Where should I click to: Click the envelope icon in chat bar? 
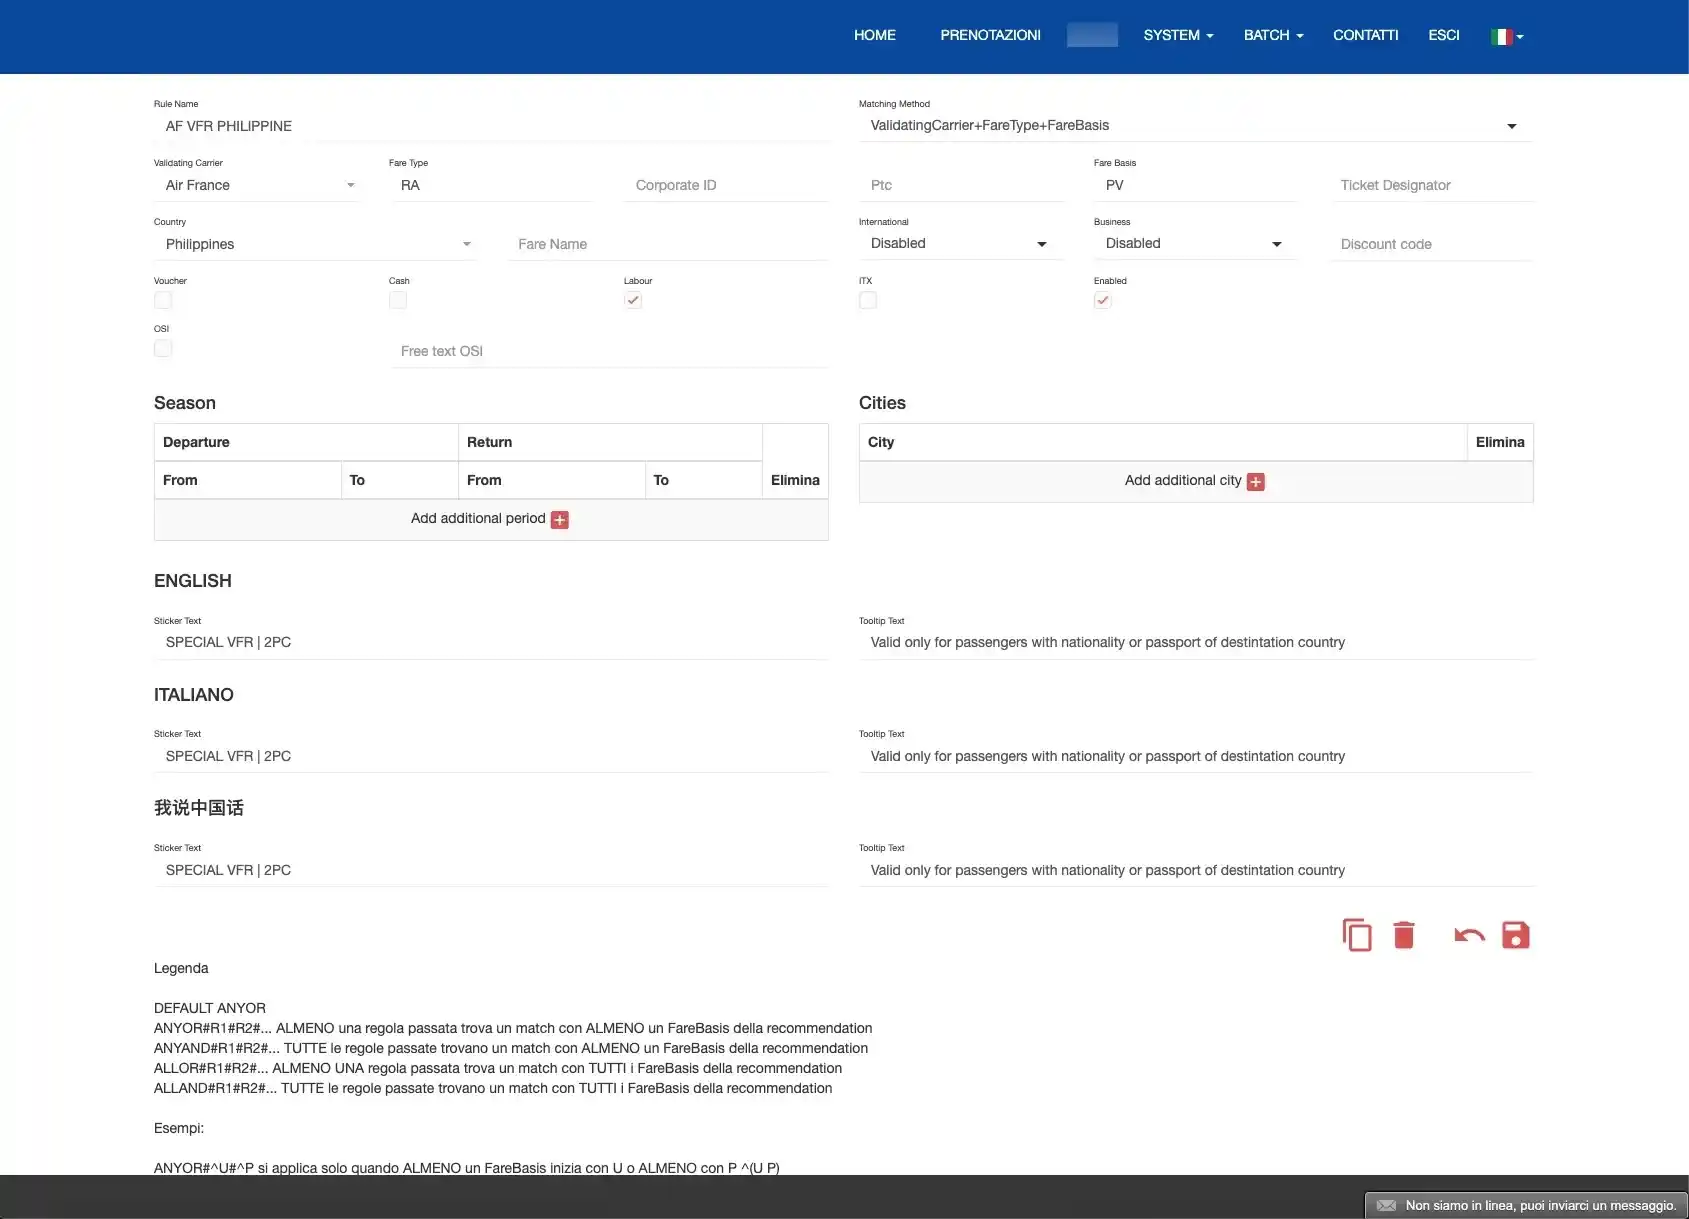(x=1386, y=1205)
